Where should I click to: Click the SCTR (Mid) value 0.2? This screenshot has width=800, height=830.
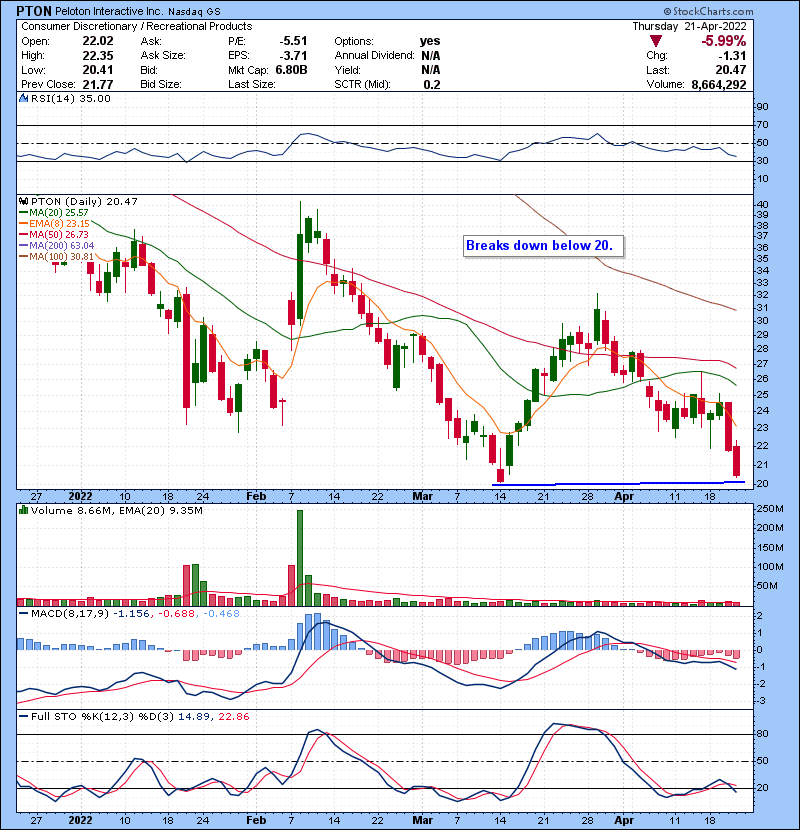[432, 85]
